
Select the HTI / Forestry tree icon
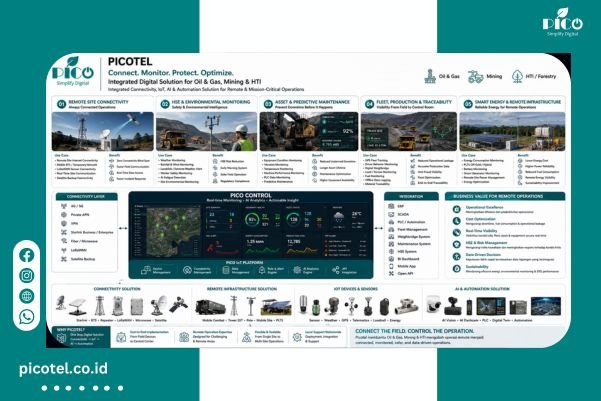(517, 77)
